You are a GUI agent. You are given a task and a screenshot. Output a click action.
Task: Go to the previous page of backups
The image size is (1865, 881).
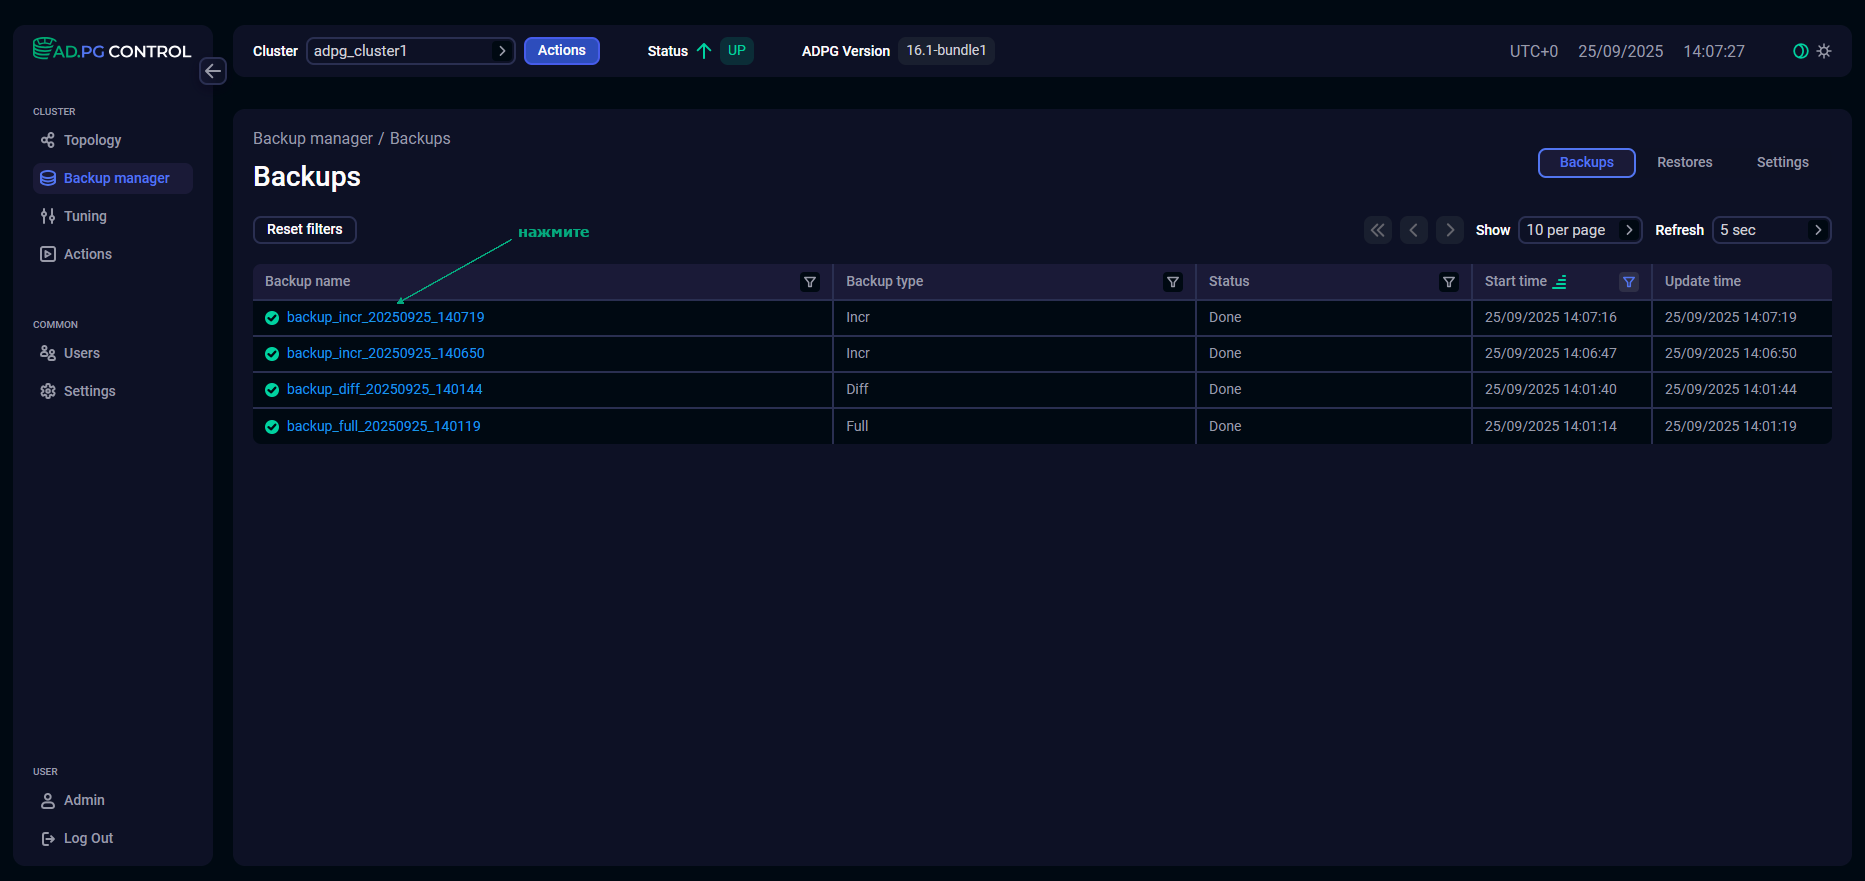click(x=1414, y=230)
